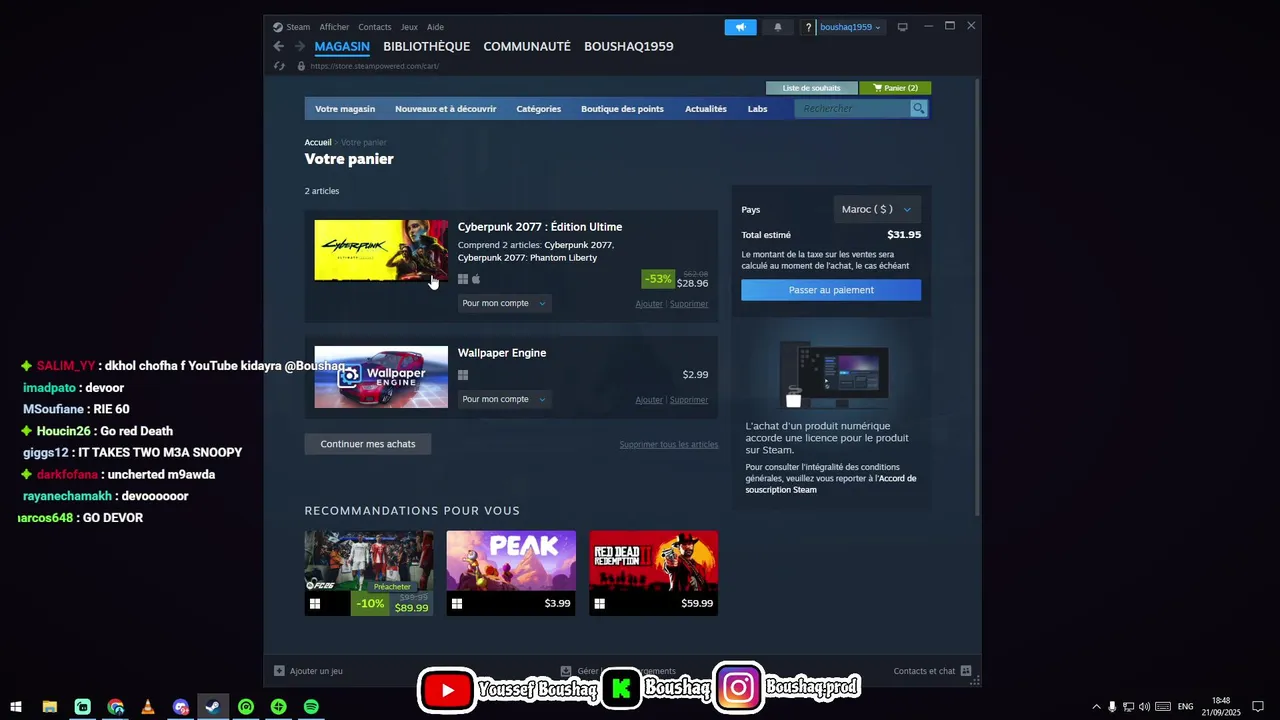This screenshot has width=1280, height=720.
Task: Click the Liste de souhaits button
Action: [x=811, y=88]
